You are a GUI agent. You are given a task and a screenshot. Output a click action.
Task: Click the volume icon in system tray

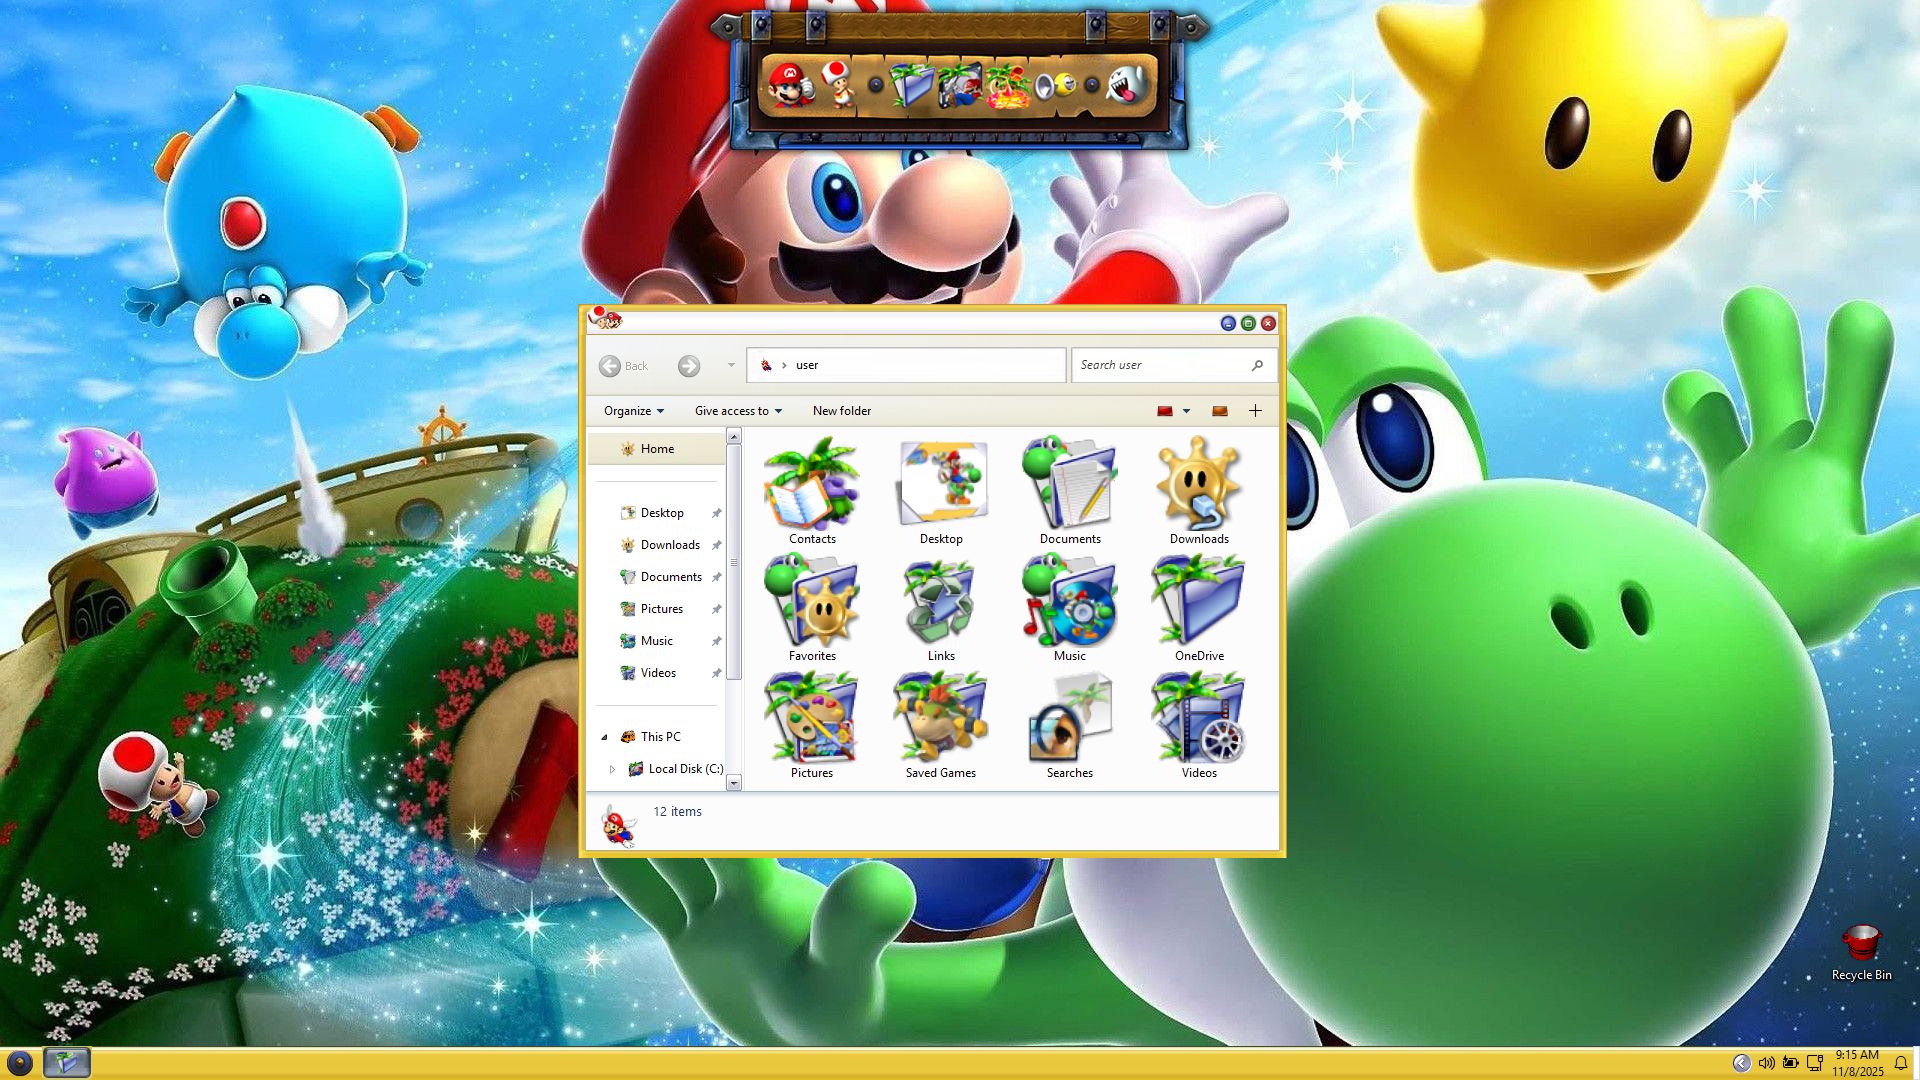tap(1766, 1063)
